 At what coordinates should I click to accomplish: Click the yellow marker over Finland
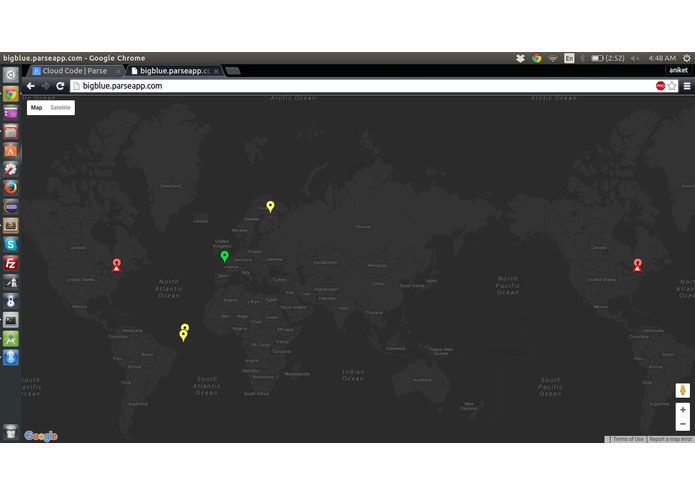[270, 207]
